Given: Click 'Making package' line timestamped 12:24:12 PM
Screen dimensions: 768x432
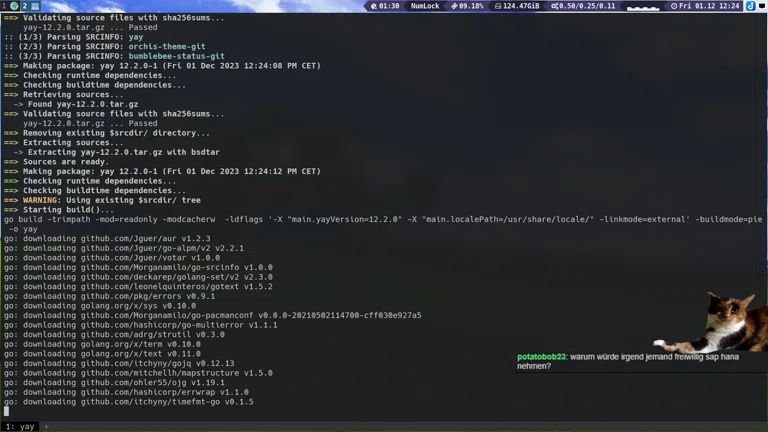Looking at the screenshot, I should pyautogui.click(x=162, y=171).
